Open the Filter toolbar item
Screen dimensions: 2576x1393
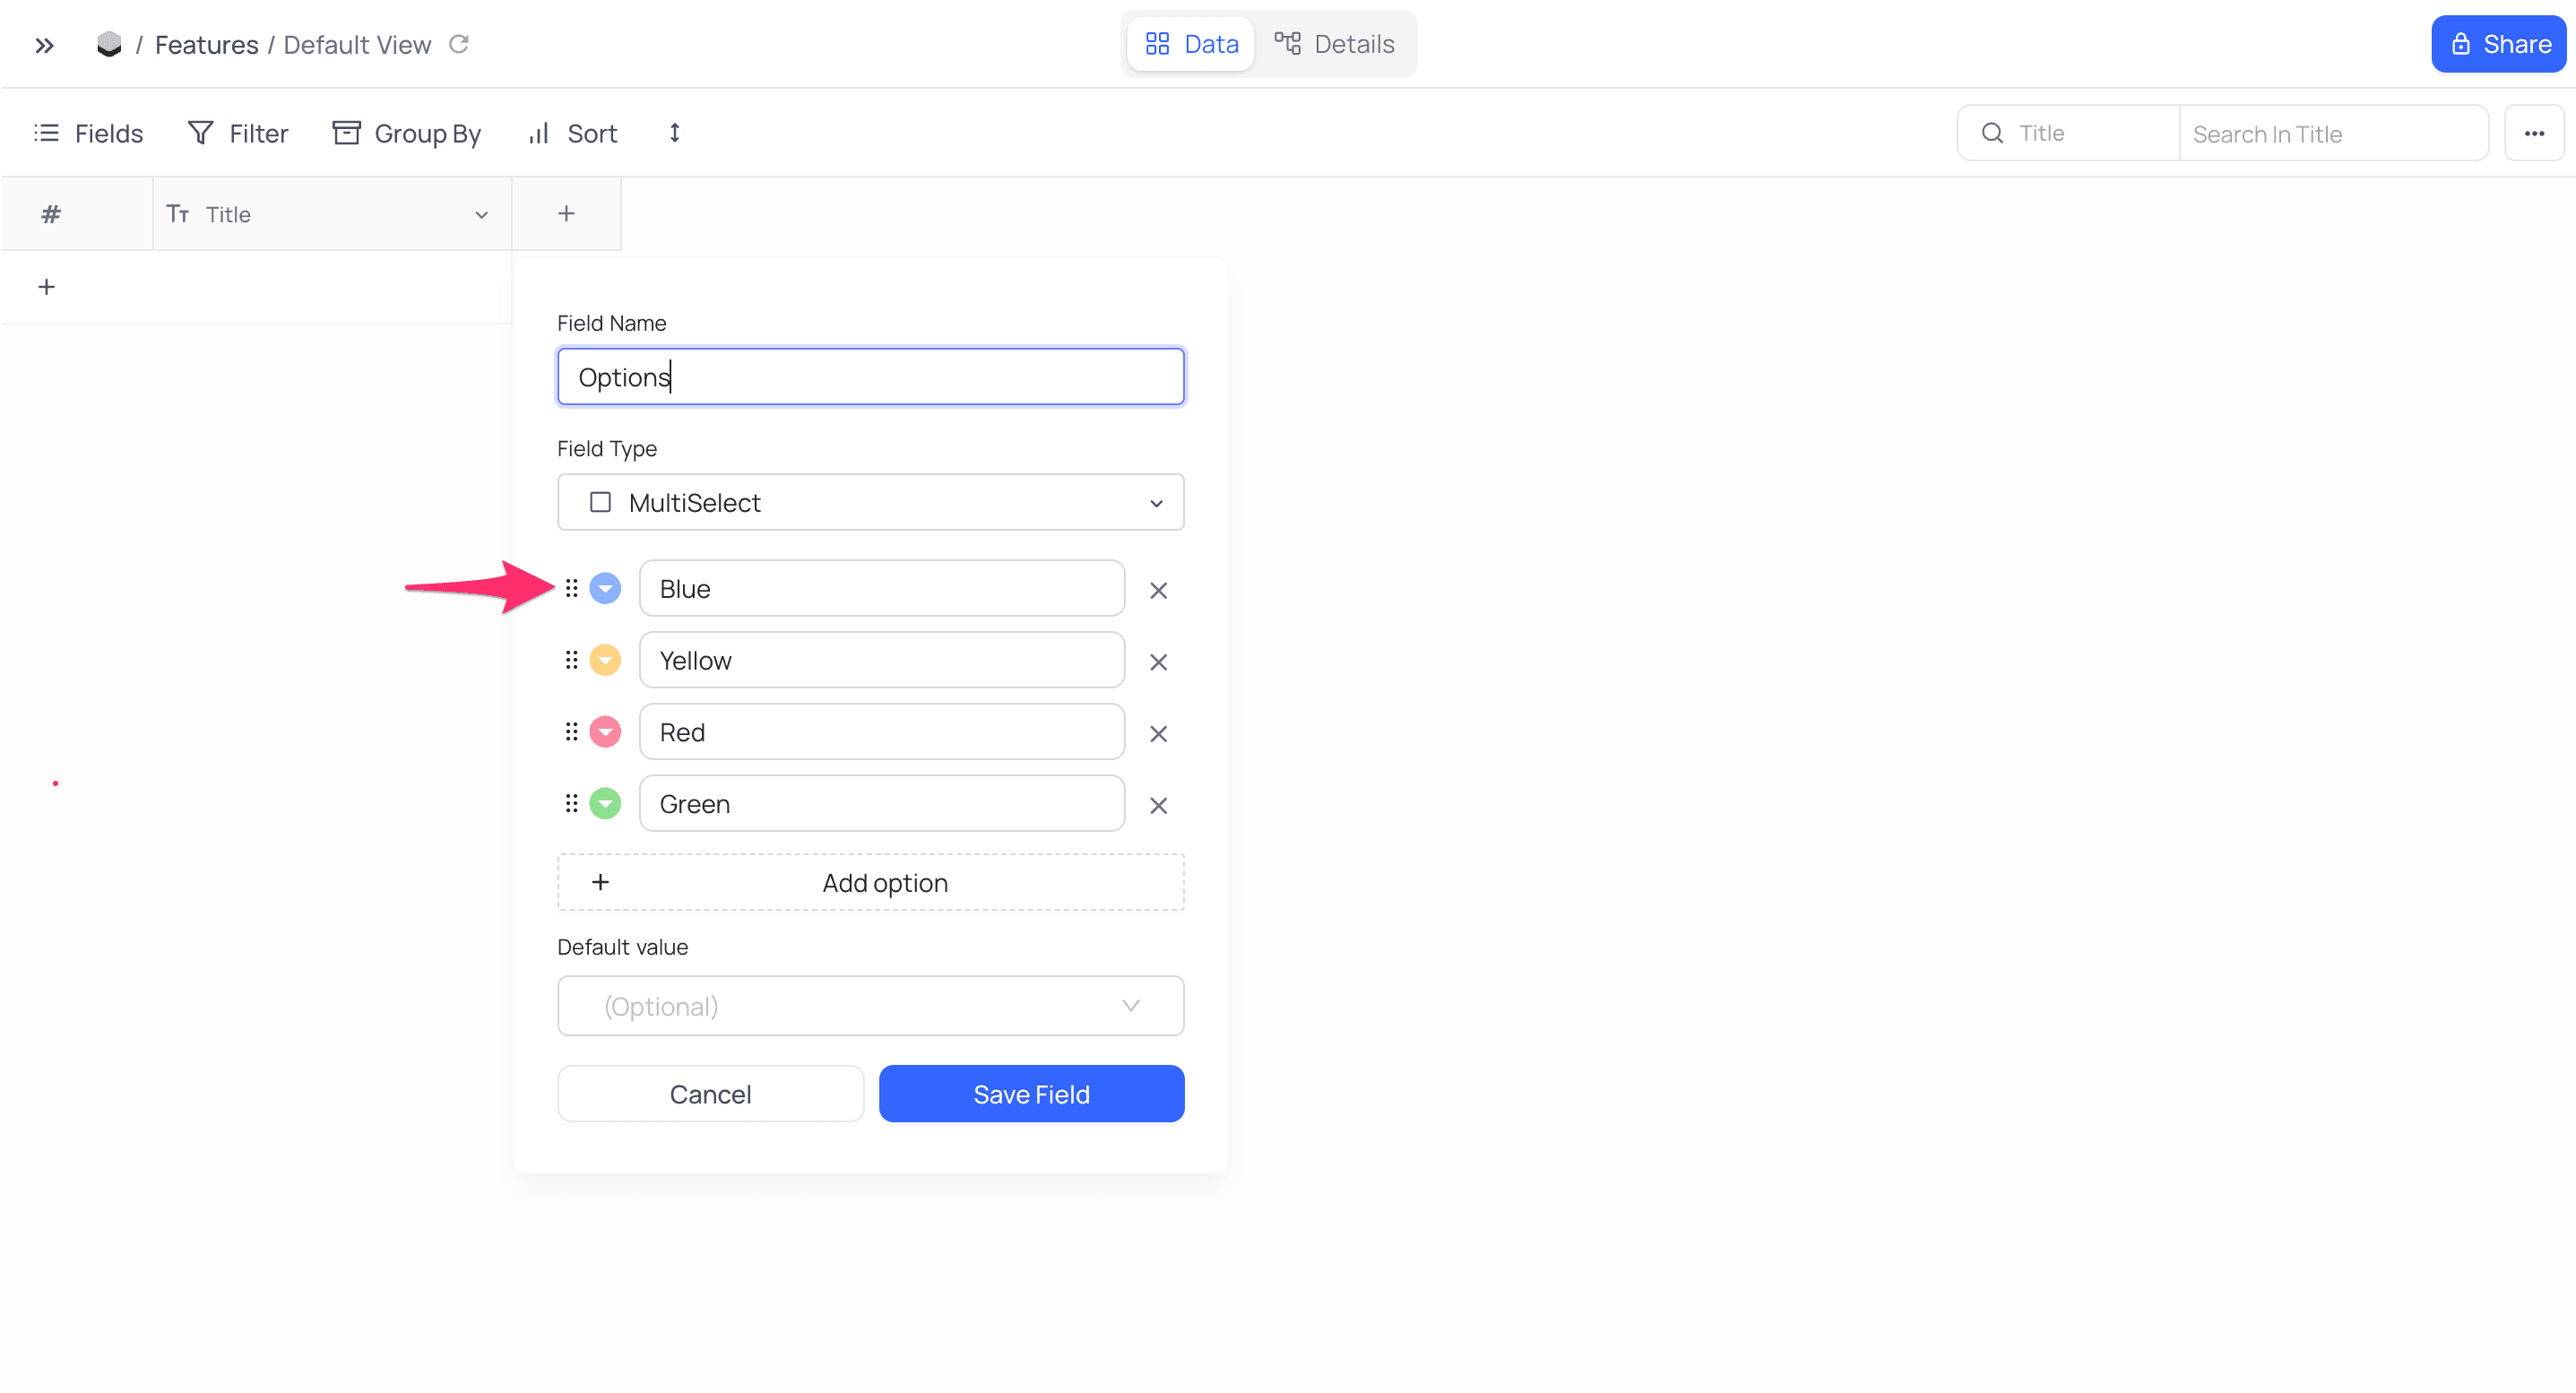238,133
